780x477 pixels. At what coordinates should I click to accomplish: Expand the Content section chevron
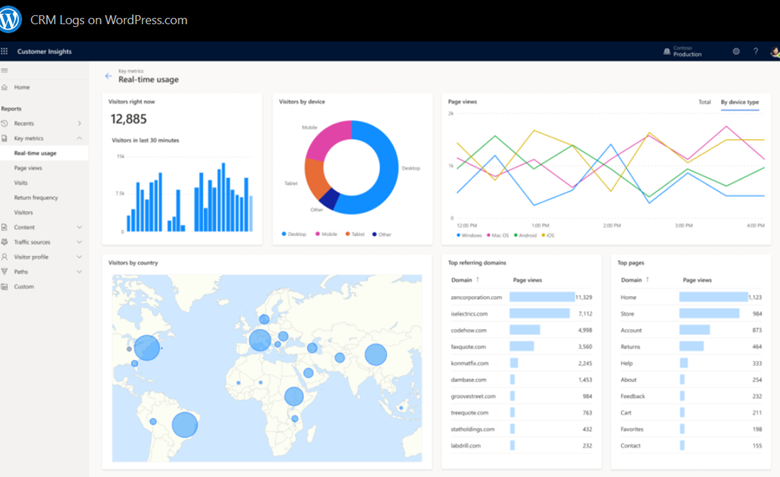tap(79, 227)
